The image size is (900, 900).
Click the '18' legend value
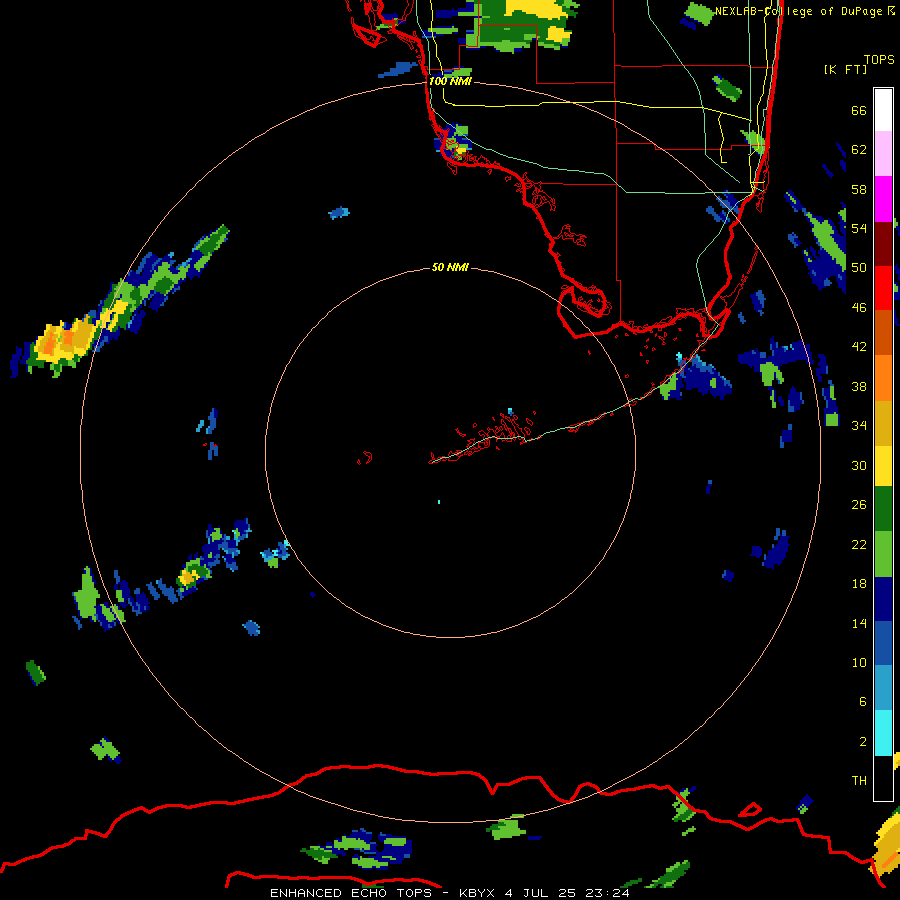[859, 584]
